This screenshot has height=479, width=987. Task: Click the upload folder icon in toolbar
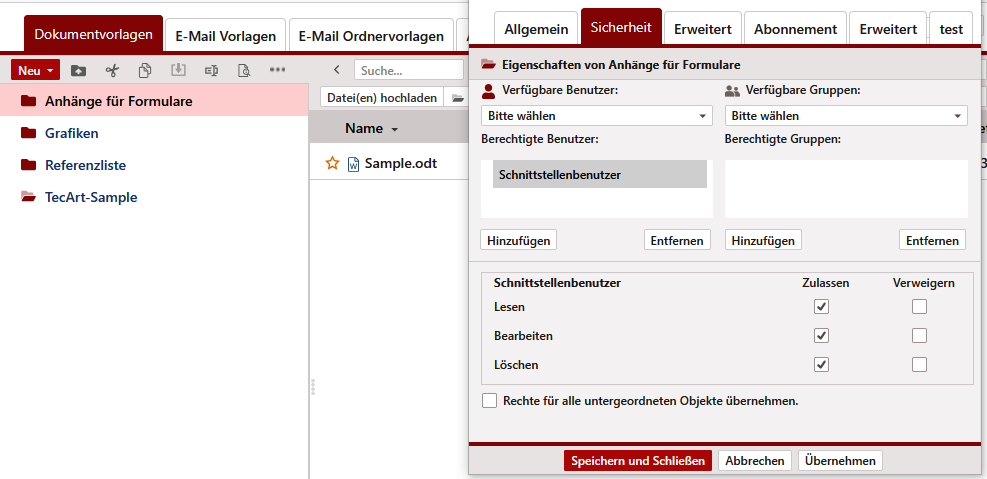pyautogui.click(x=79, y=70)
